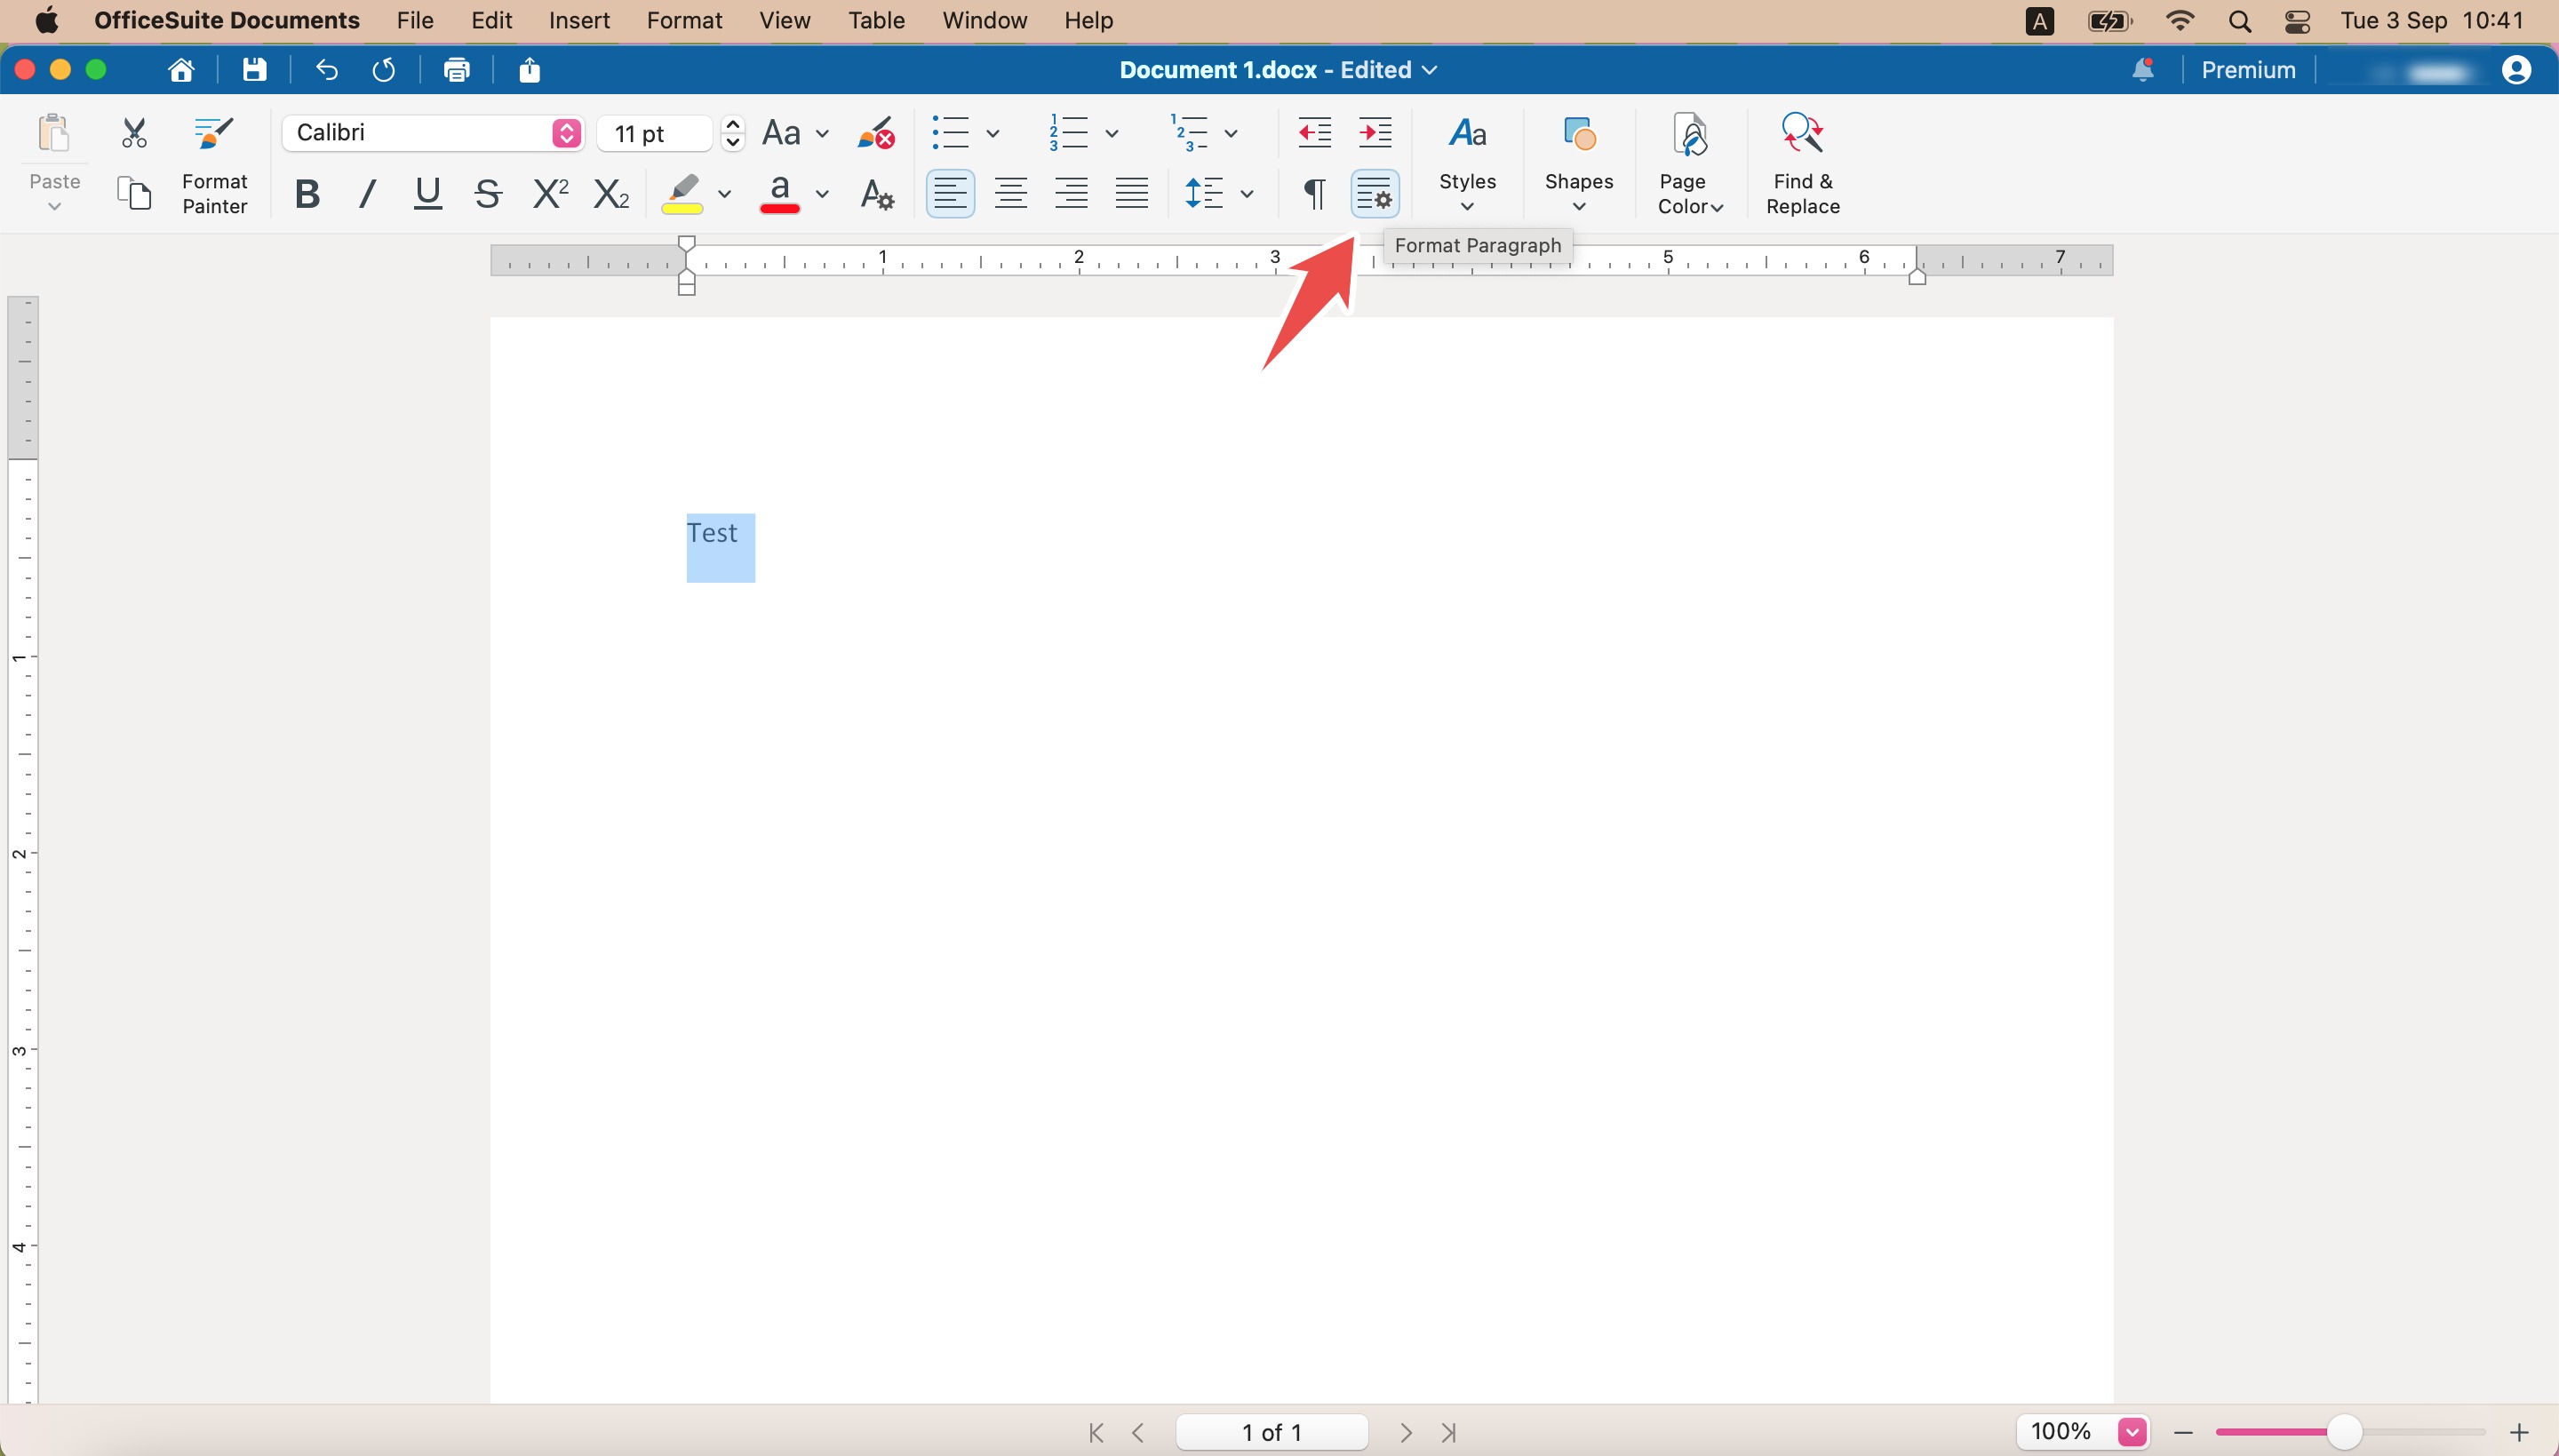Click the Clear Formatting eraser icon
Viewport: 2559px width, 1456px height.
tap(875, 133)
